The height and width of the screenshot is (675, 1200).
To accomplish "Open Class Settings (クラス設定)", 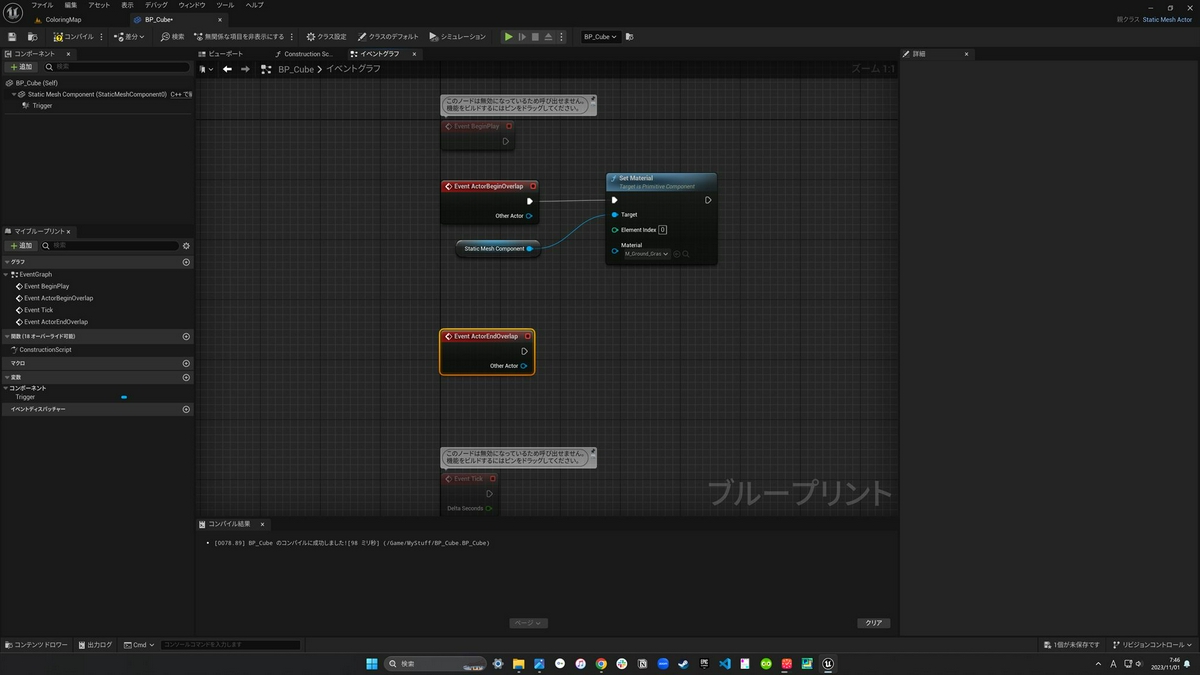I will click(x=326, y=37).
